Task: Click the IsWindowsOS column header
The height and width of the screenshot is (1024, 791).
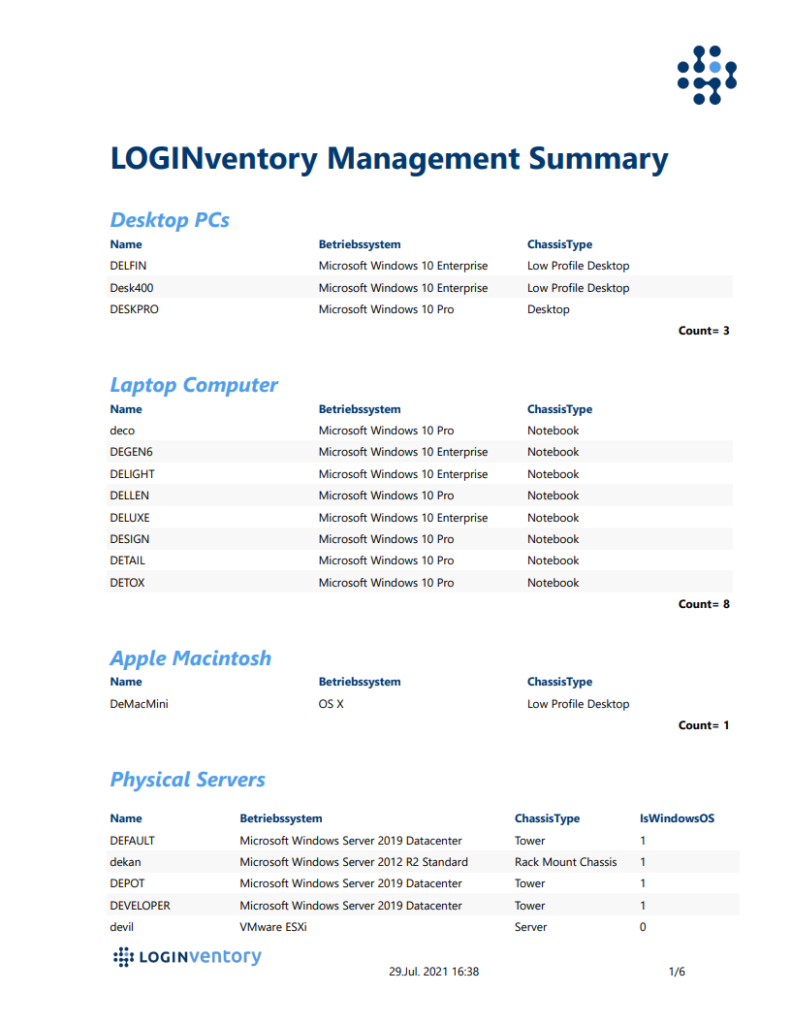Action: (x=677, y=819)
